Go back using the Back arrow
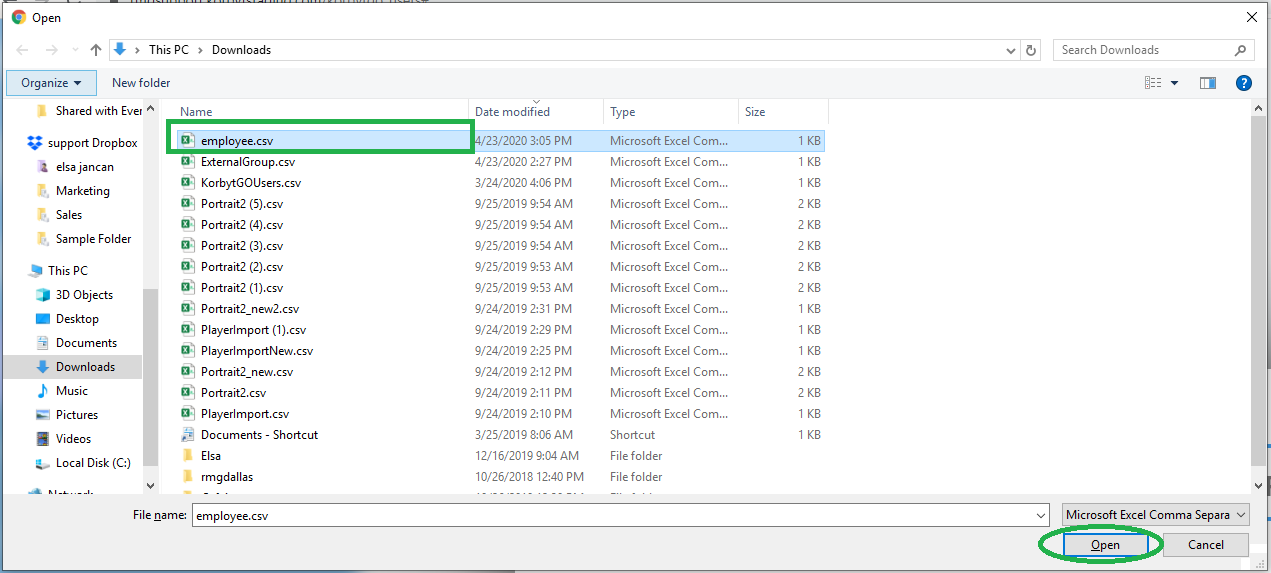Screen dimensions: 1271x573 21,50
